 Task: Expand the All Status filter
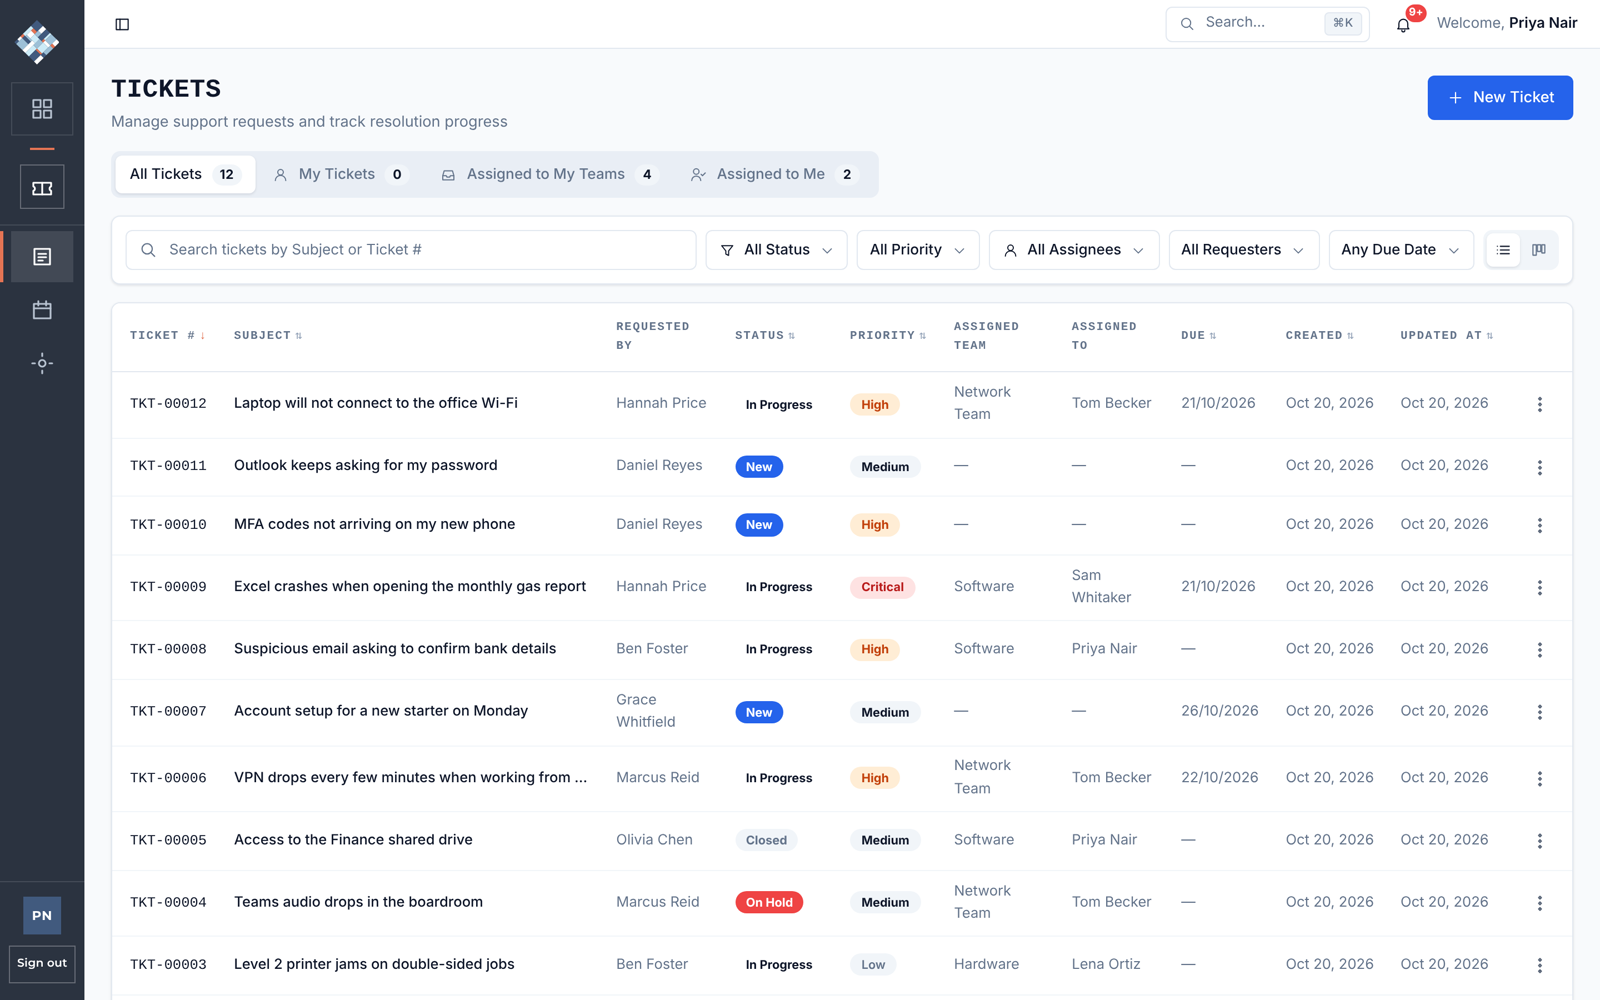[x=776, y=250]
